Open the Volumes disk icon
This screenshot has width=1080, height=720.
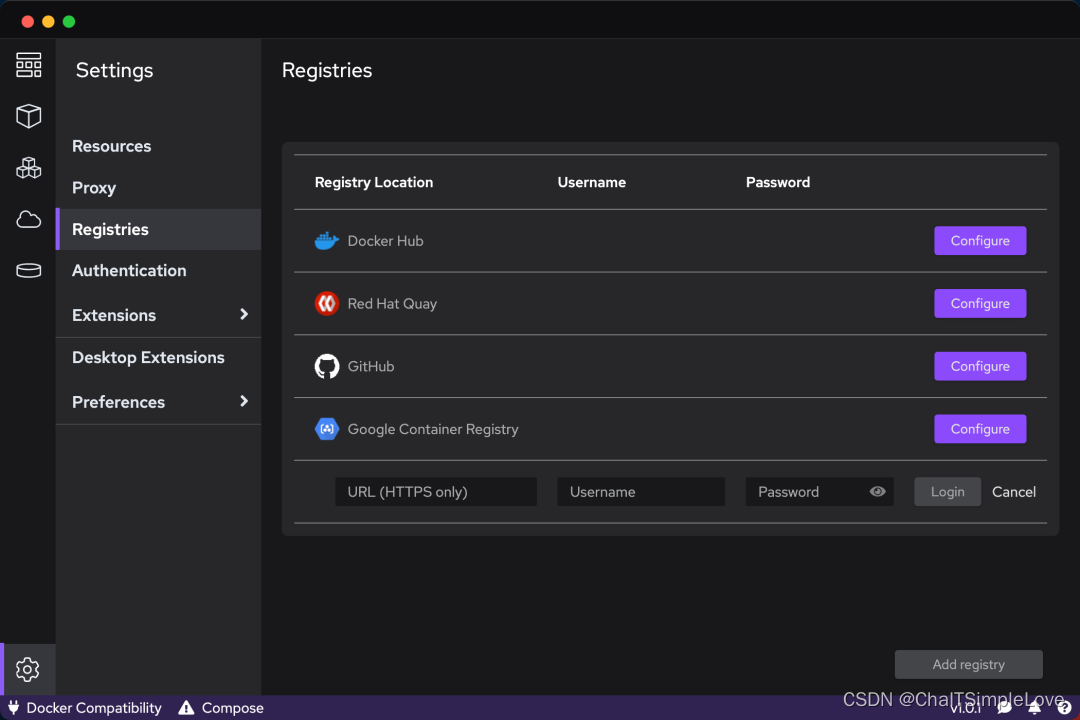(28, 271)
